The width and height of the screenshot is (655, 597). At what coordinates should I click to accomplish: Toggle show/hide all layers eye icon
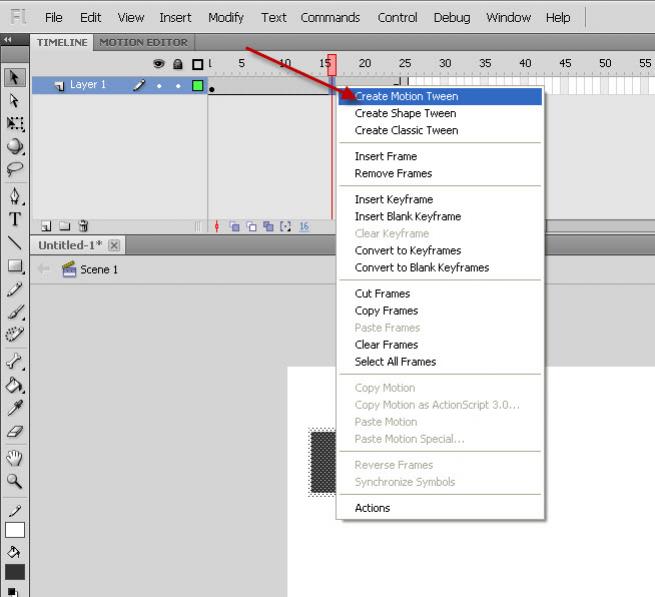(158, 64)
